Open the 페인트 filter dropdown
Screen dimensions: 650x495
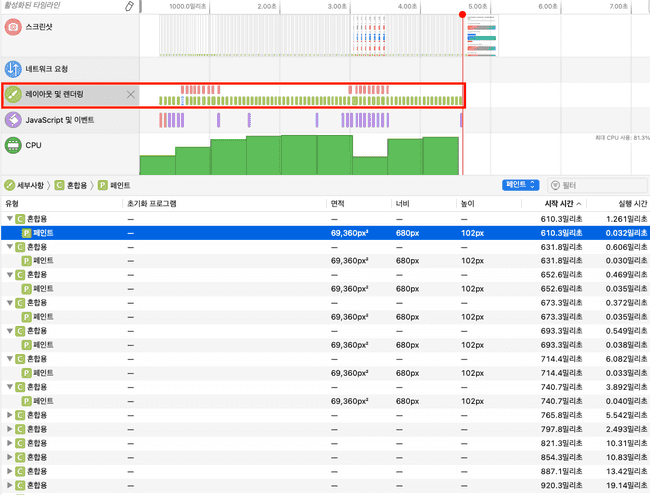coord(520,185)
